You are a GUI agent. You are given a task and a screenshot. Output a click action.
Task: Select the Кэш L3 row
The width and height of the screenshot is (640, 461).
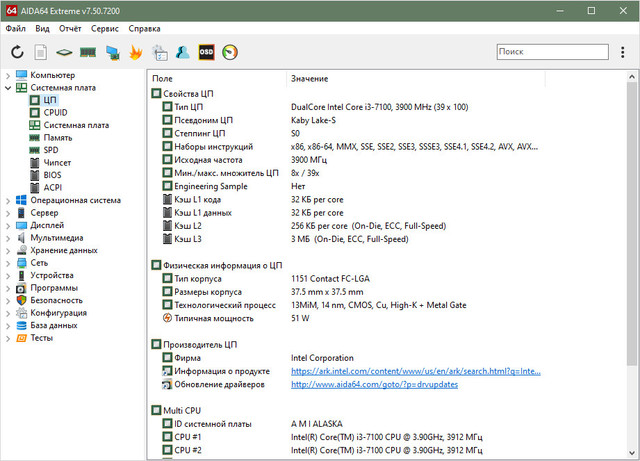click(285, 239)
